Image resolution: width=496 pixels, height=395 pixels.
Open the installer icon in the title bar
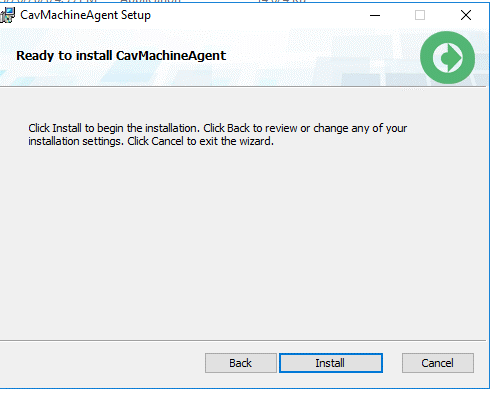coord(7,15)
